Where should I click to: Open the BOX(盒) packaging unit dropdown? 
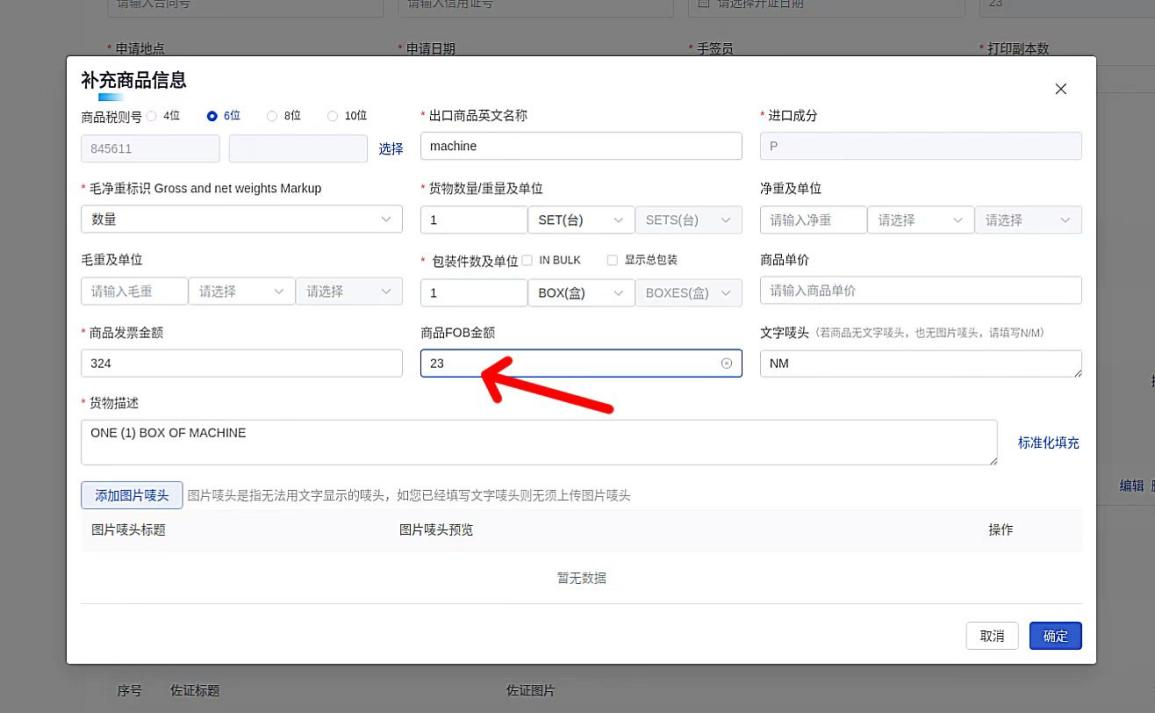(581, 293)
